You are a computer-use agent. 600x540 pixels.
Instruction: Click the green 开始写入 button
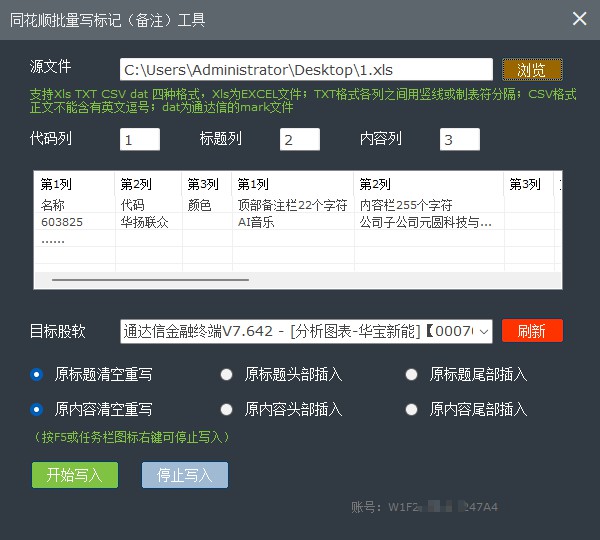74,475
